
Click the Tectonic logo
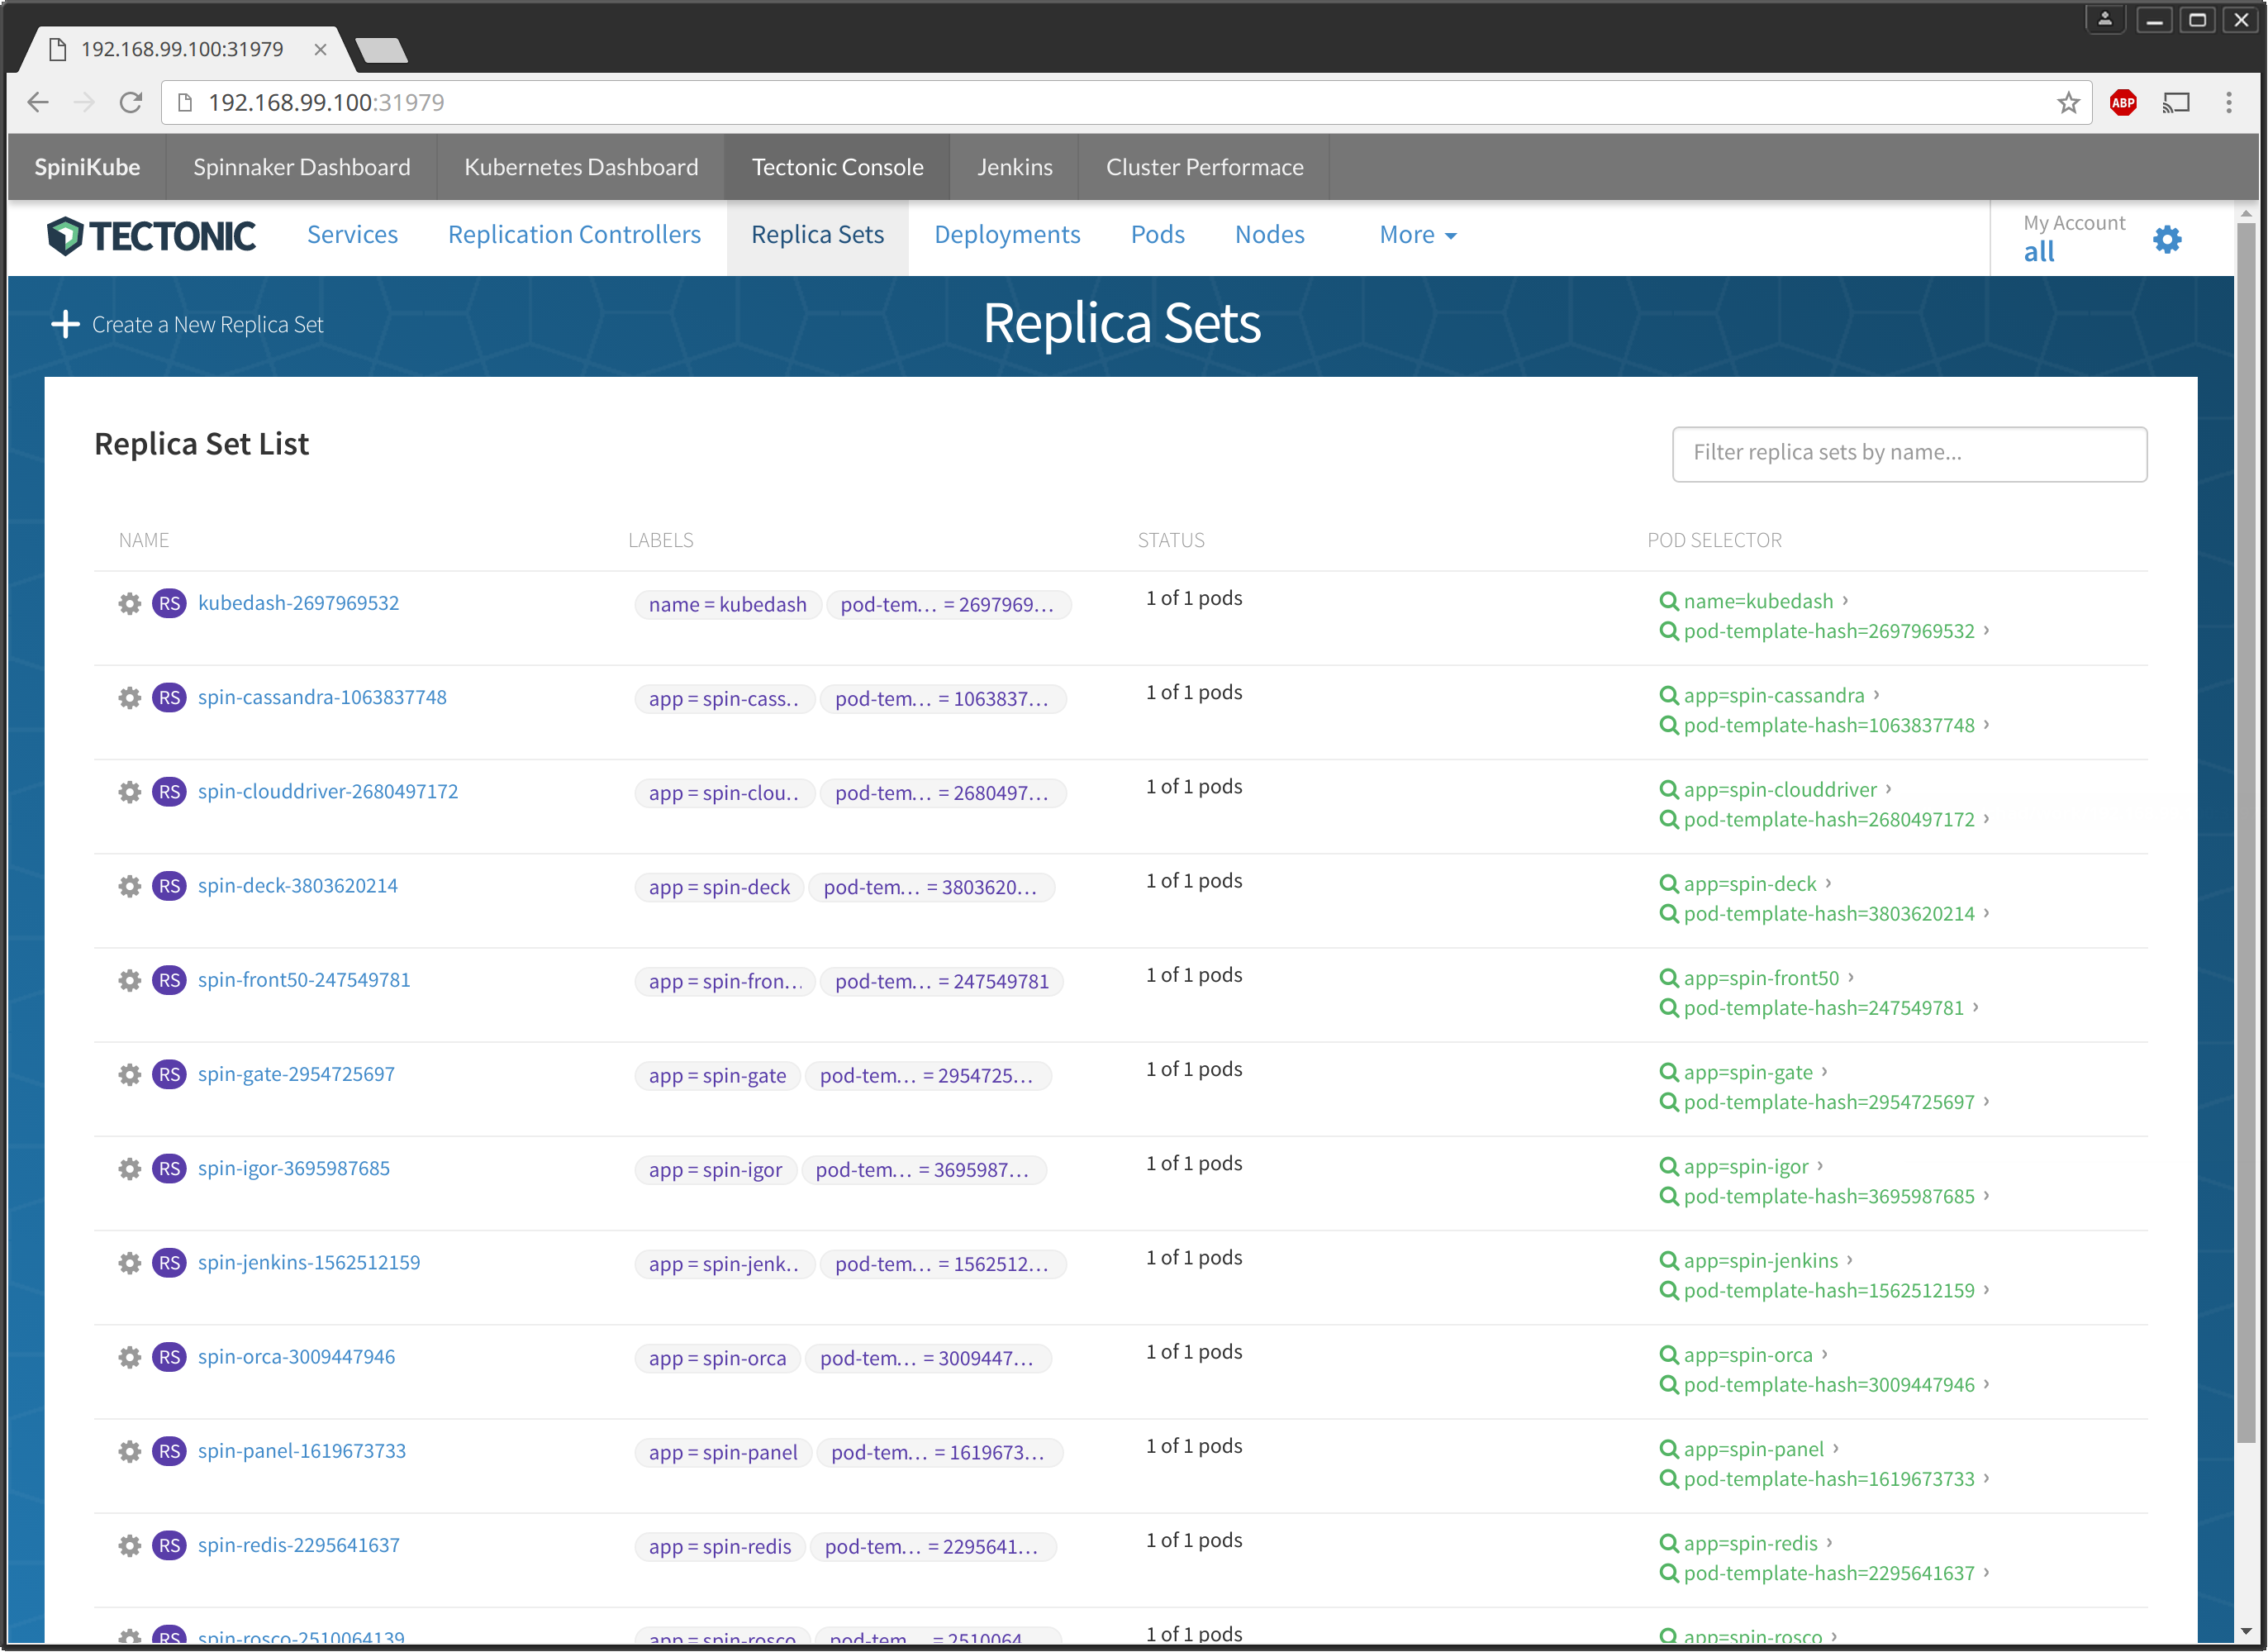pyautogui.click(x=151, y=236)
